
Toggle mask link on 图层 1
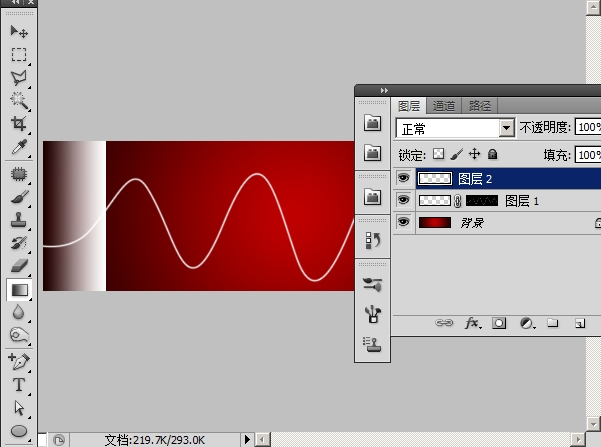pyautogui.click(x=458, y=201)
